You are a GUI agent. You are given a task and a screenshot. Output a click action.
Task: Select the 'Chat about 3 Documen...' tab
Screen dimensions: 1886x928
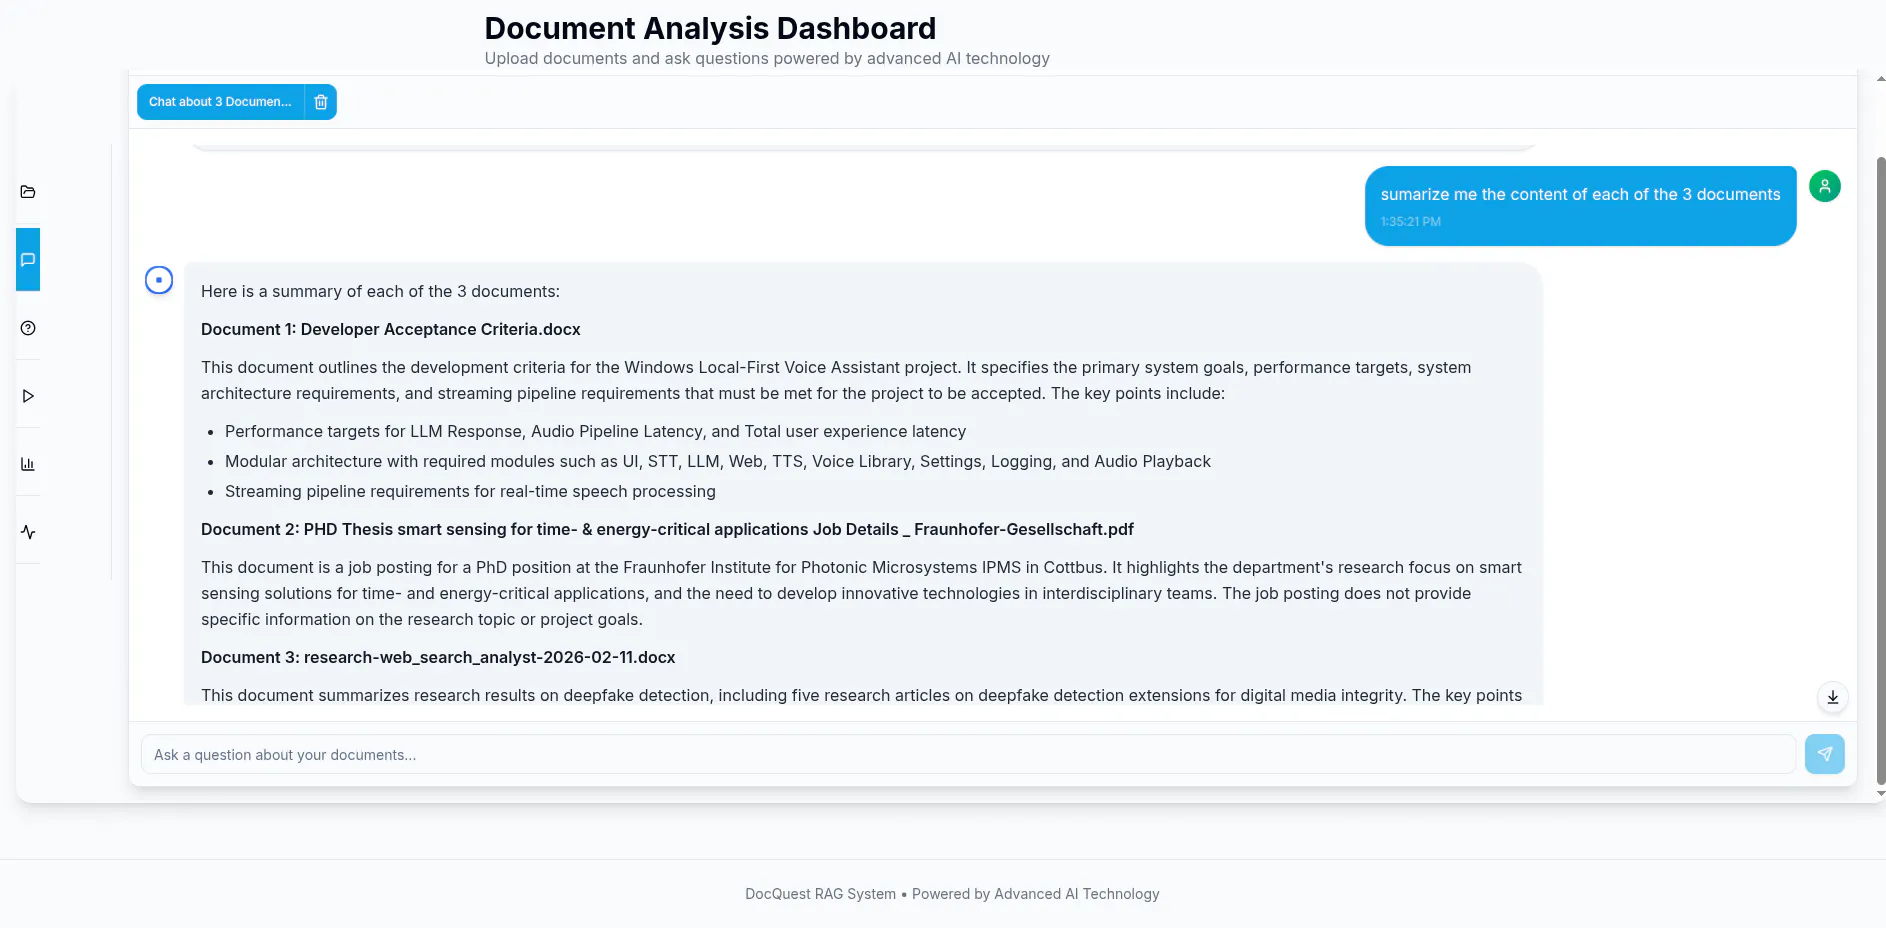220,102
